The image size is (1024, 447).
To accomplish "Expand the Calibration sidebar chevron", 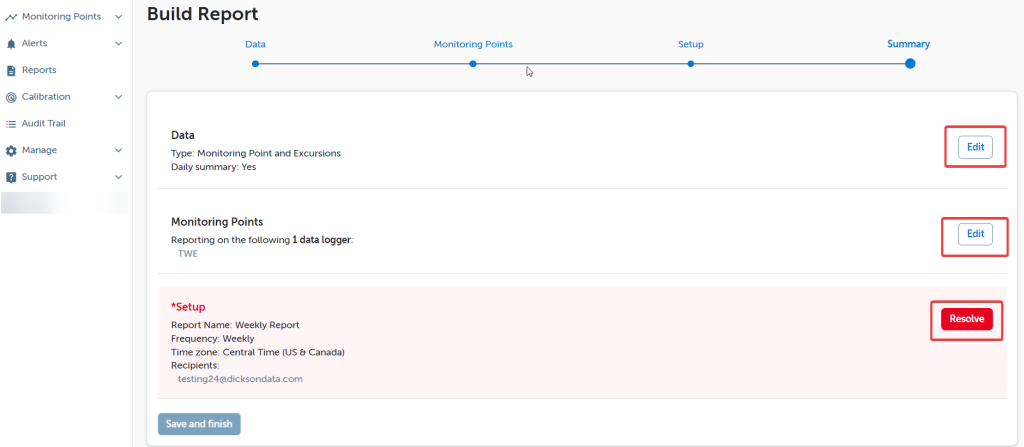I will tap(119, 97).
